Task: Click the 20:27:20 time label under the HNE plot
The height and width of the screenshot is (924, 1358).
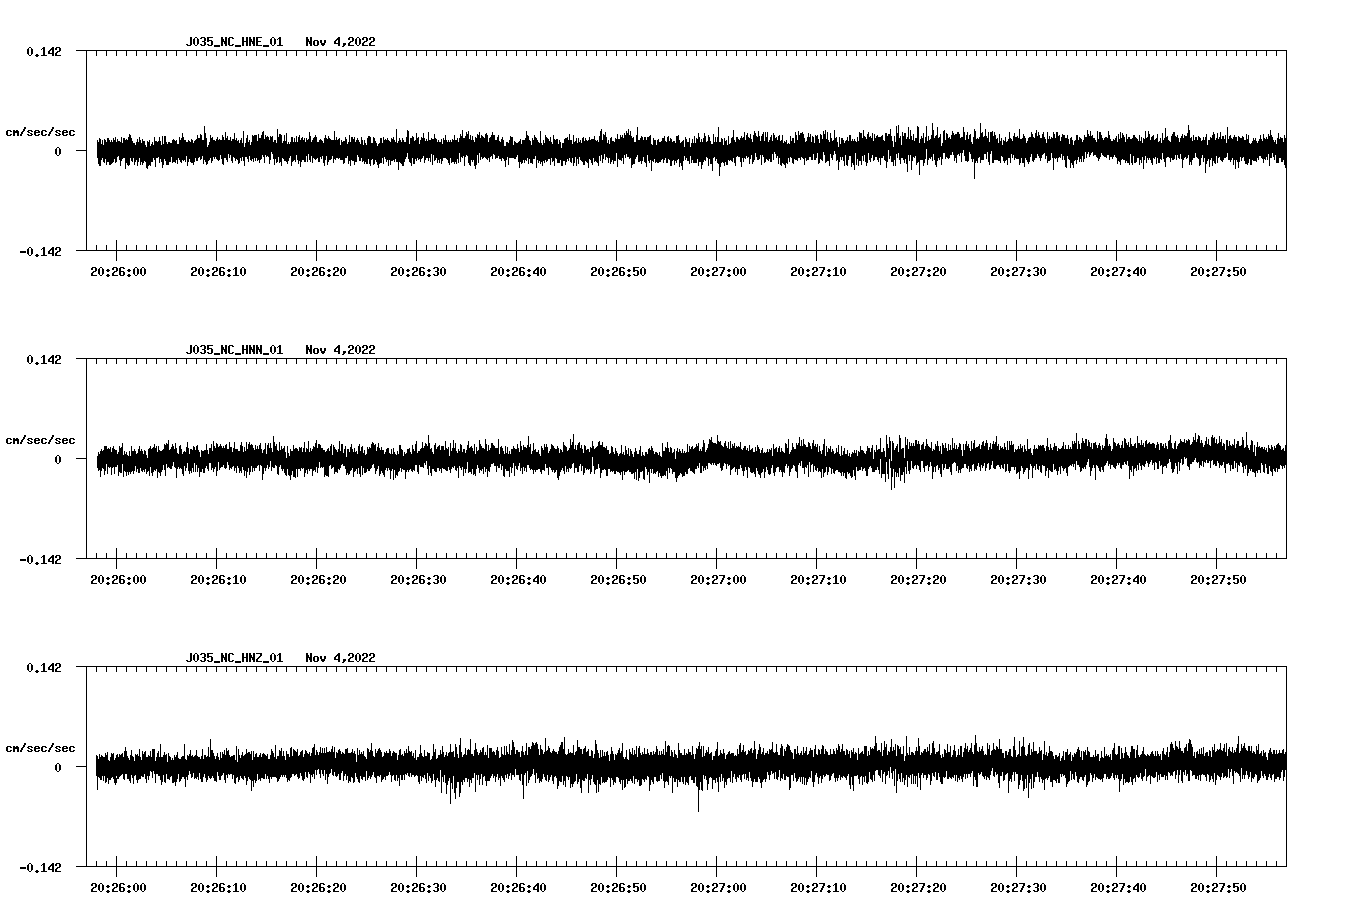Action: point(918,272)
